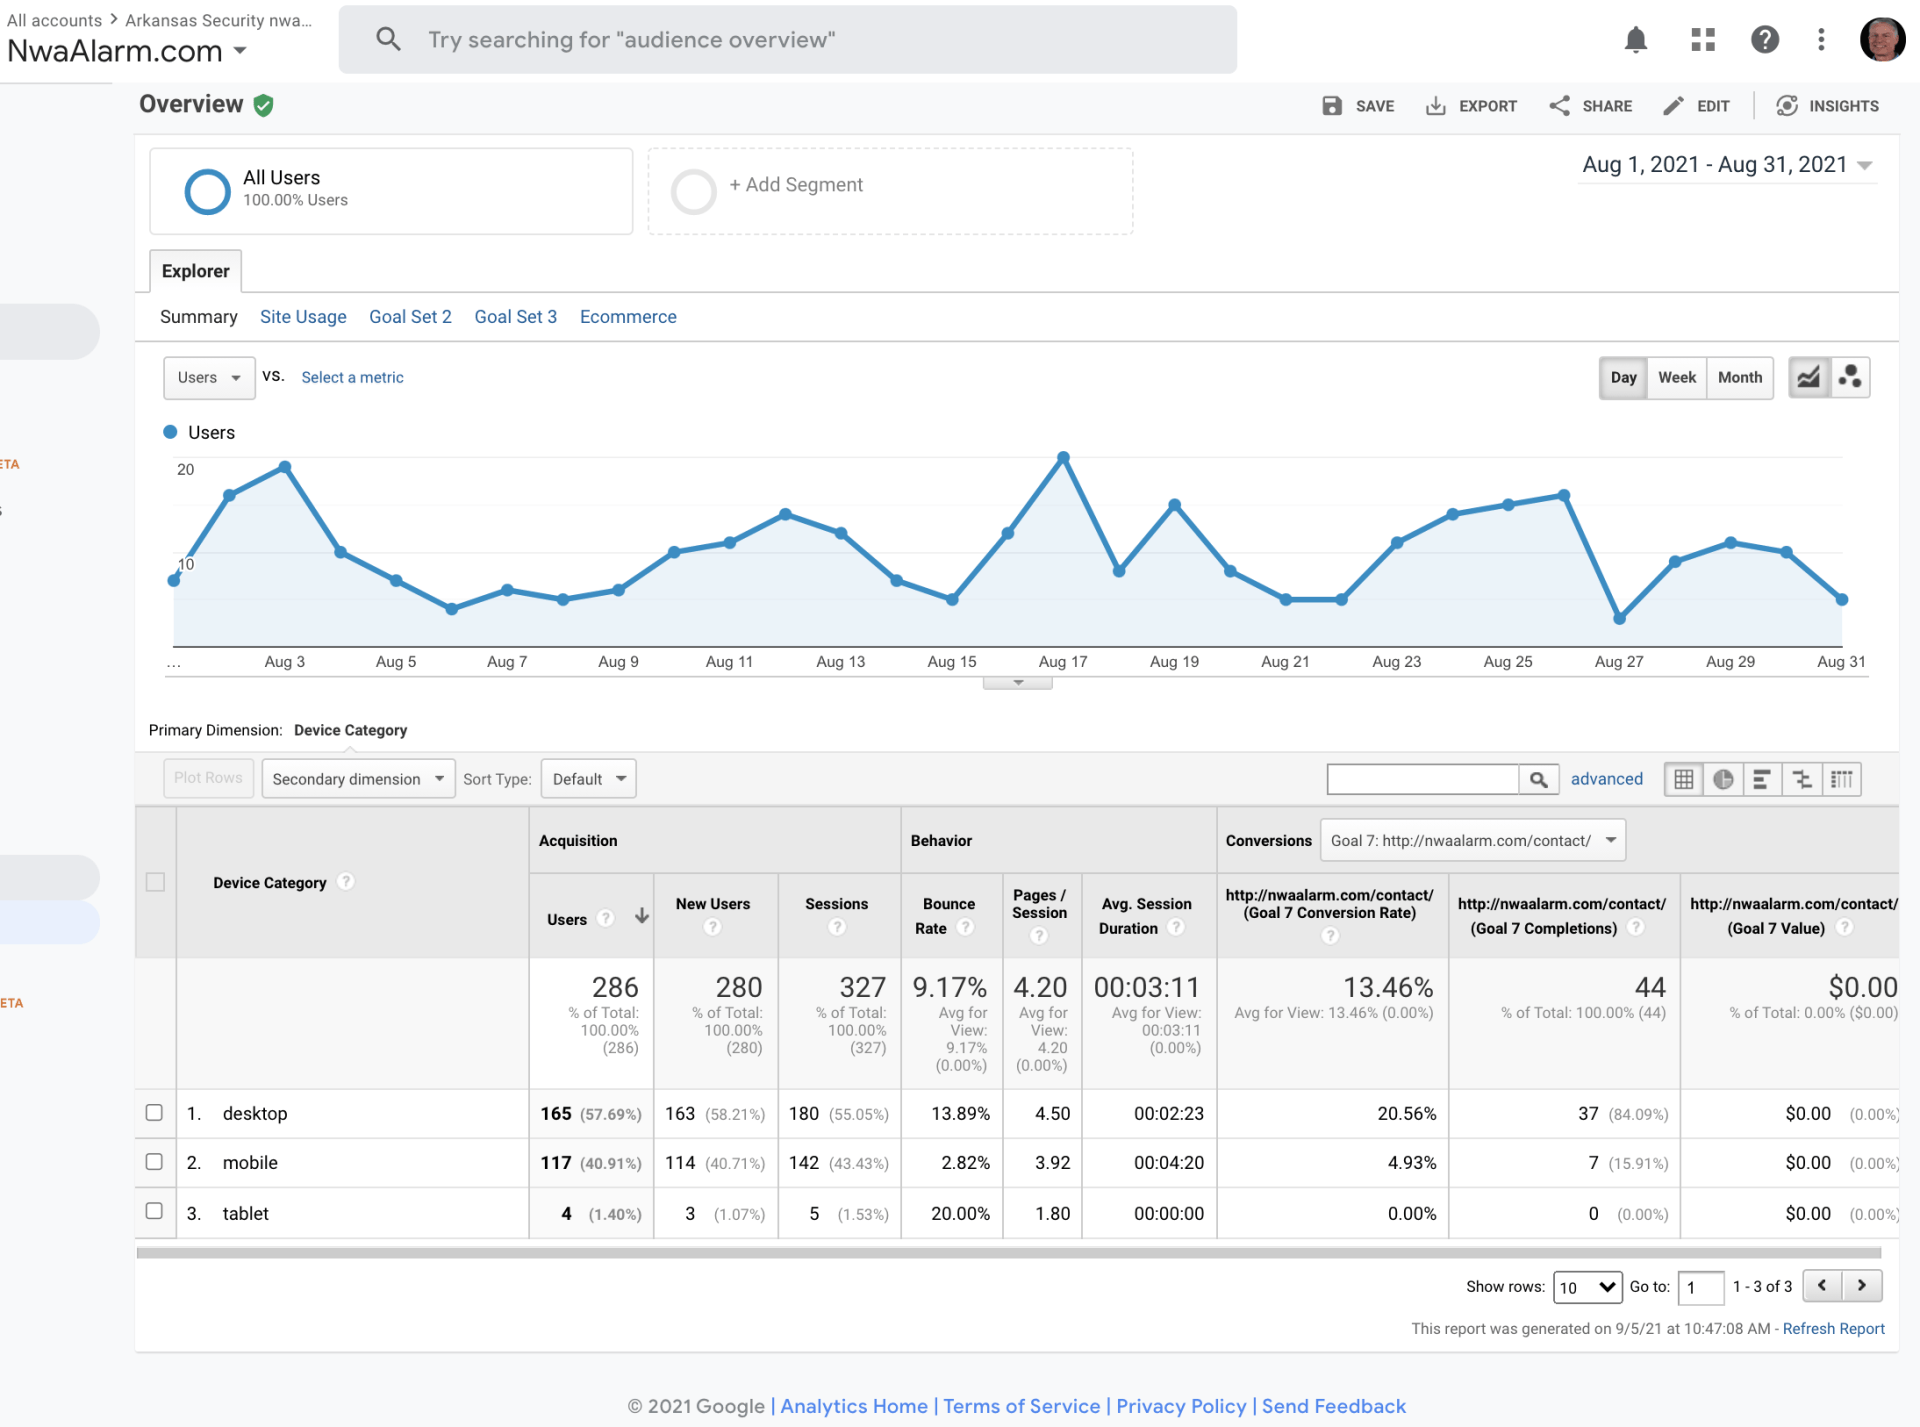Switch to pivot table view icon
The width and height of the screenshot is (1920, 1427).
click(1841, 780)
